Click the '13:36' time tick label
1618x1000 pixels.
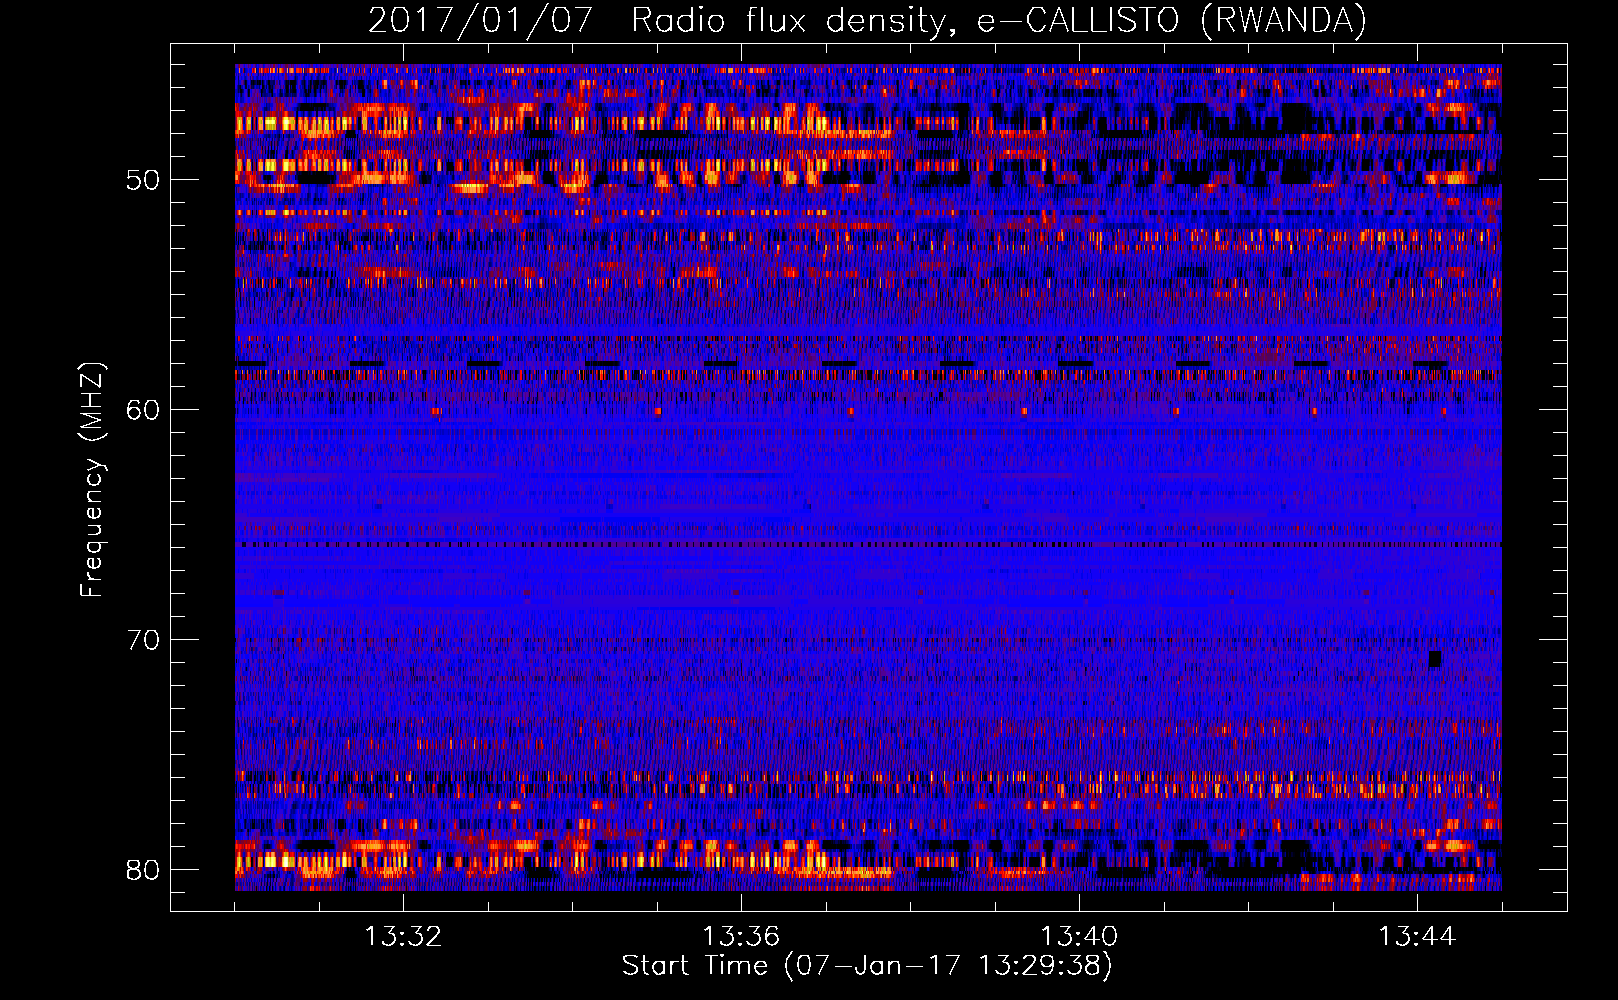tap(741, 937)
